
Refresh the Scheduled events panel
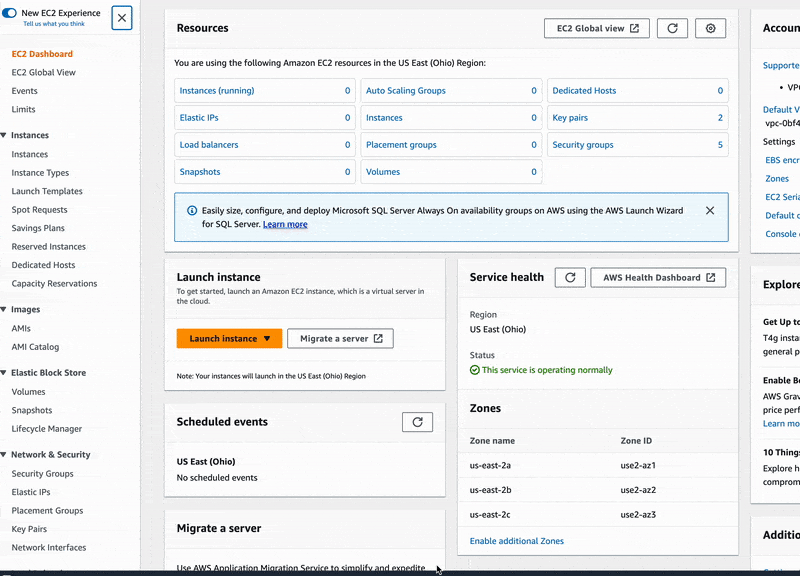(418, 422)
